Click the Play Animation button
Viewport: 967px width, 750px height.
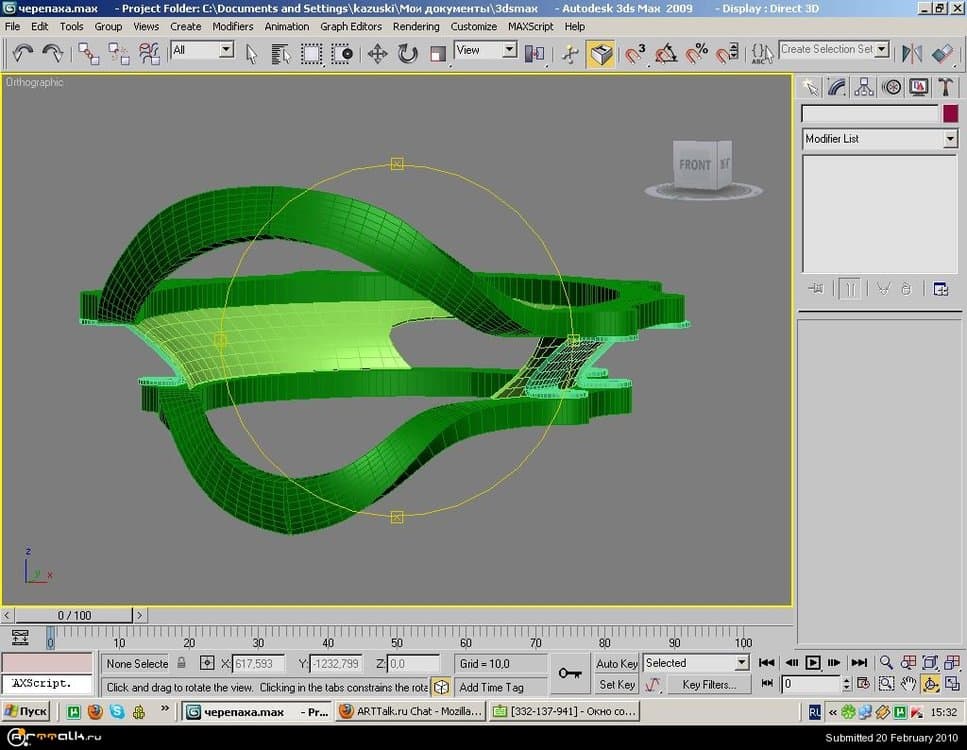click(x=813, y=662)
